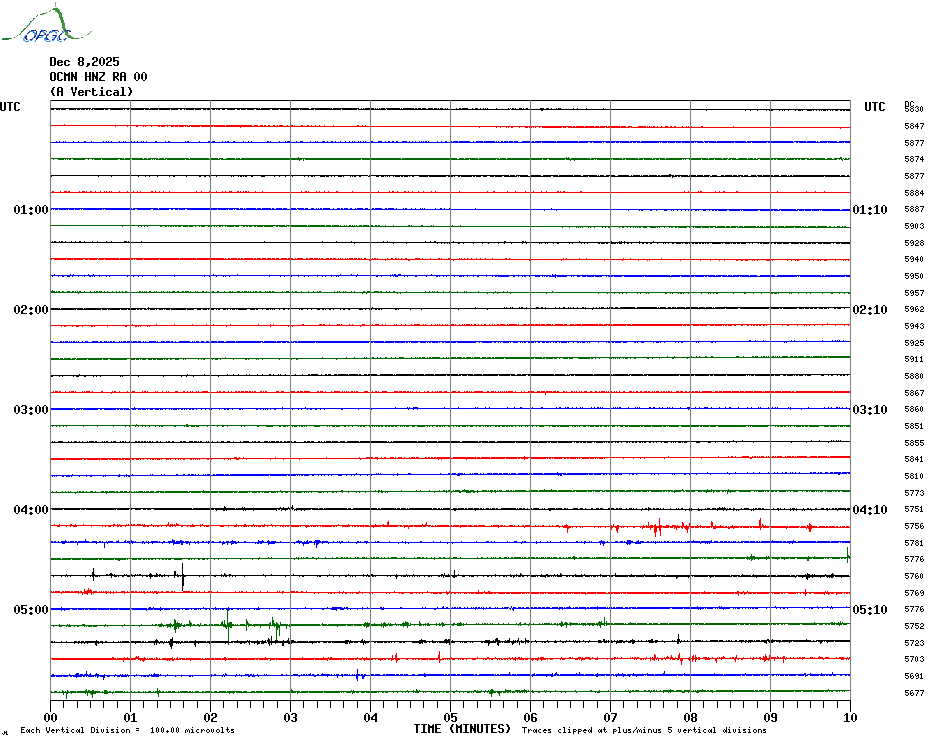Click the DC offset value 5723
The height and width of the screenshot is (744, 930).
pyautogui.click(x=914, y=643)
